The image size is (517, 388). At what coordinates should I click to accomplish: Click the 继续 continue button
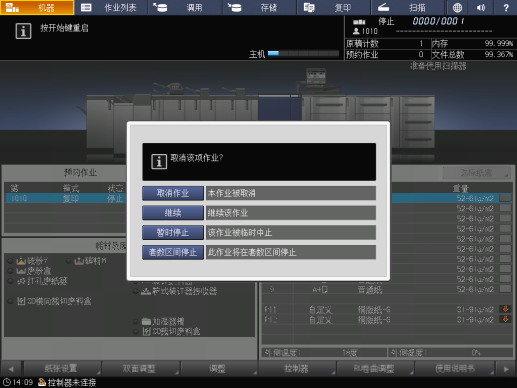[x=173, y=213]
